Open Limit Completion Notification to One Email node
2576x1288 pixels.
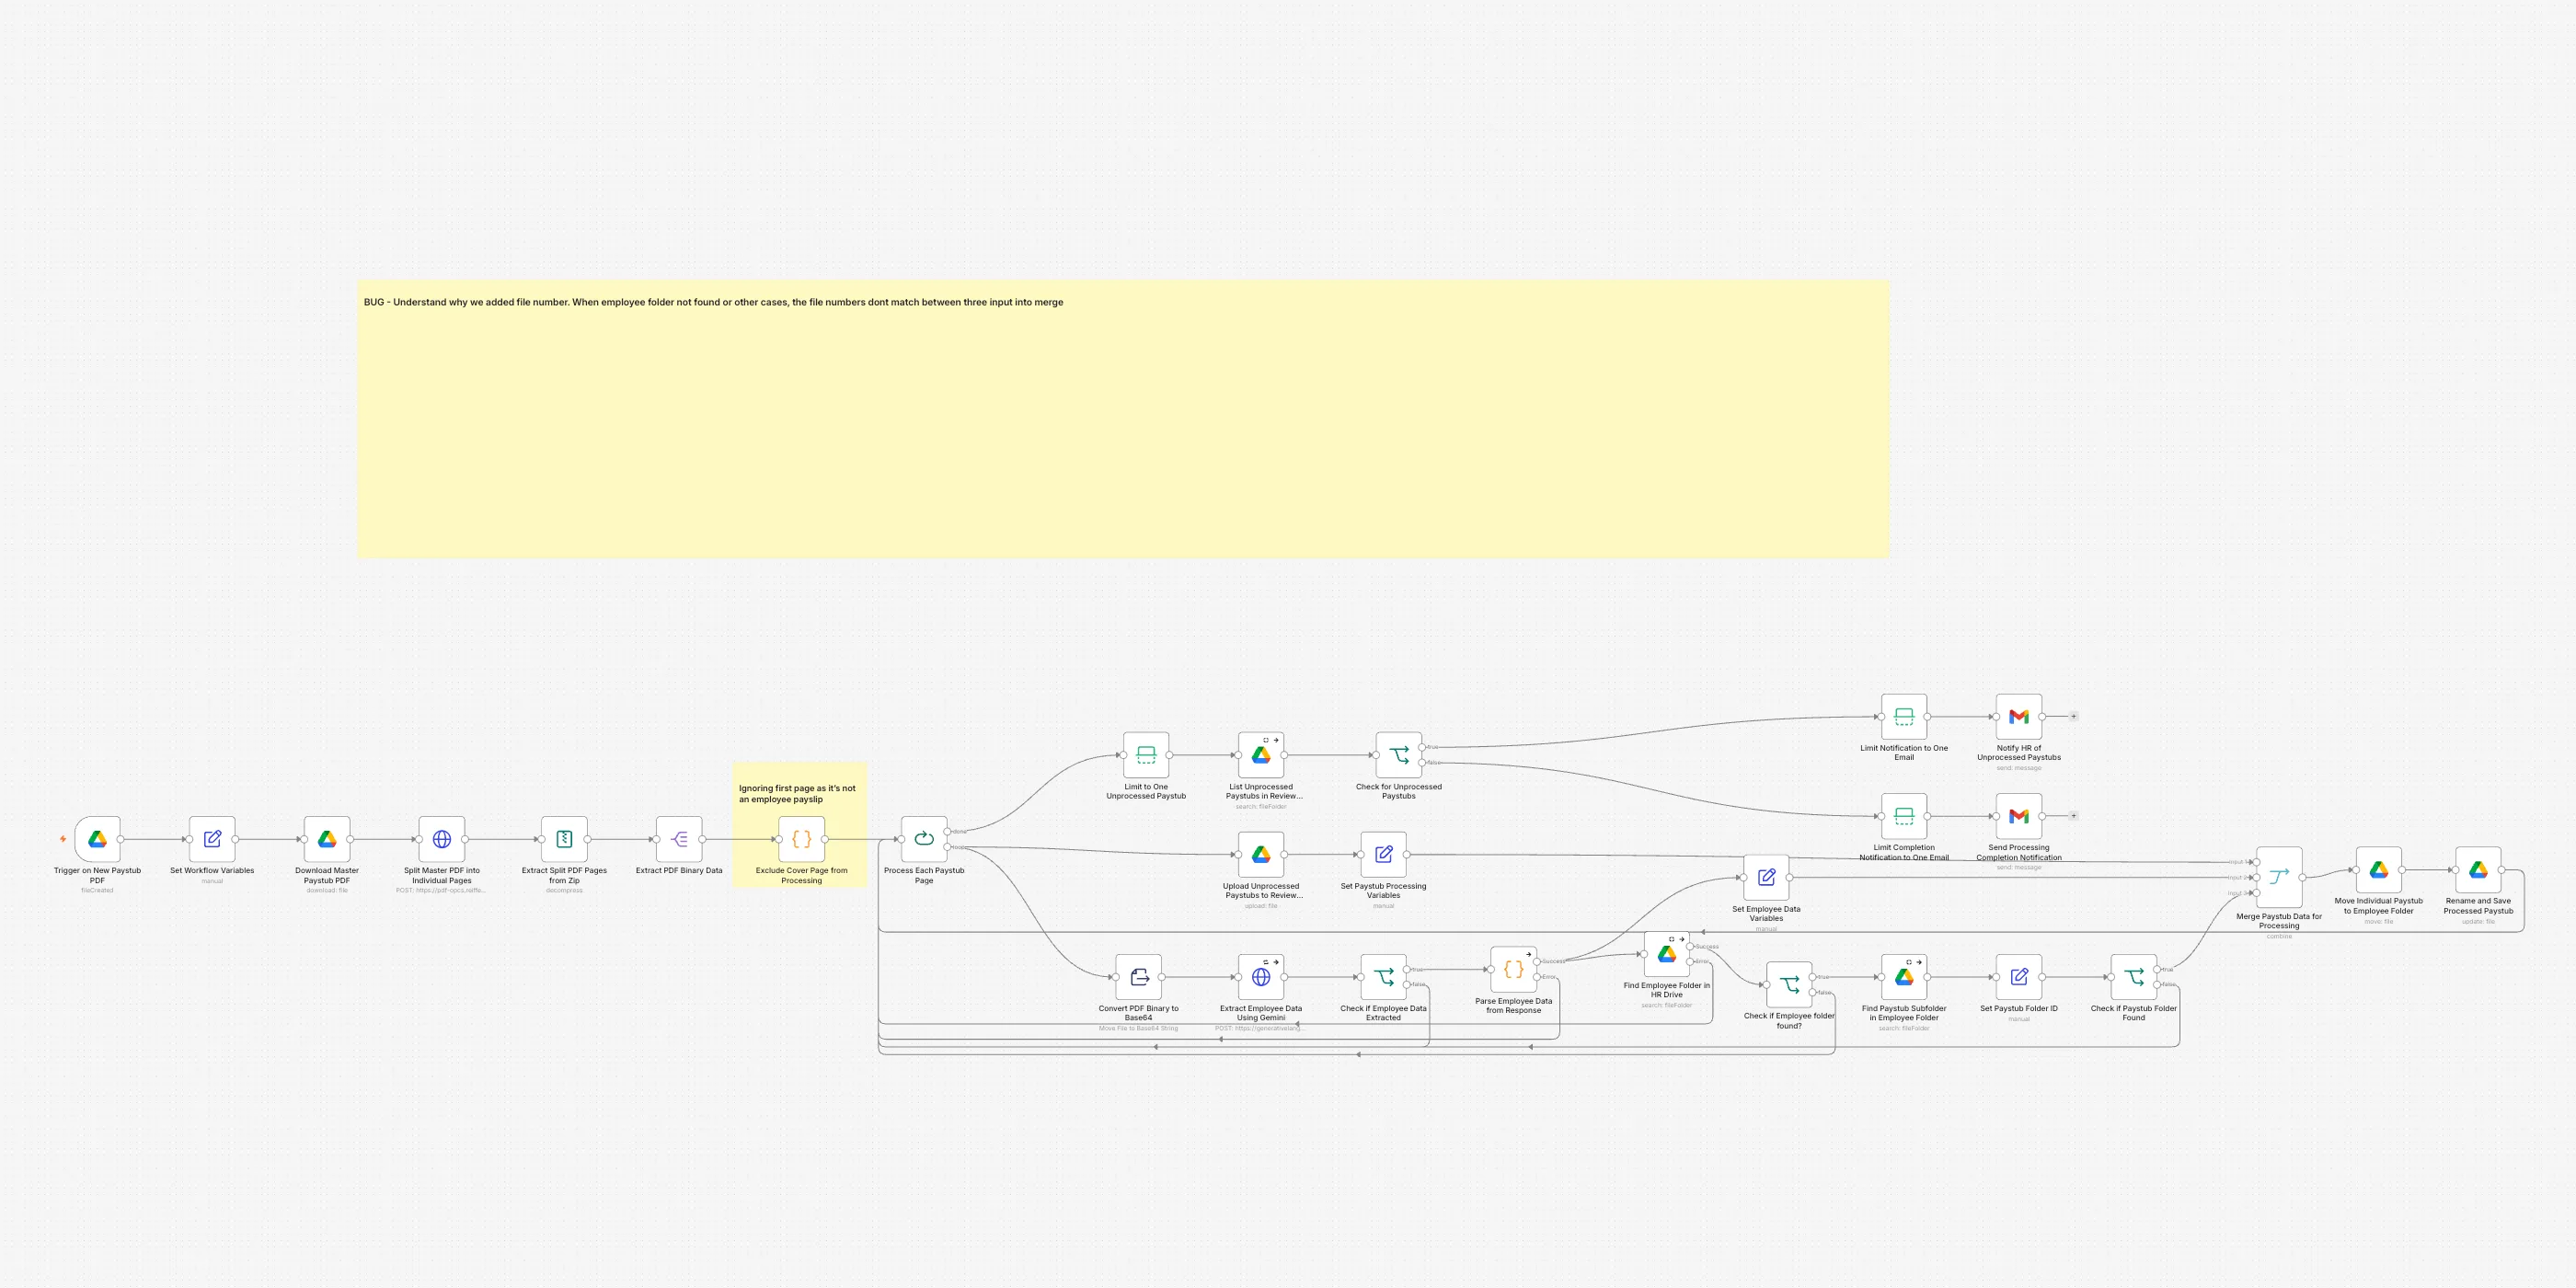pos(1904,816)
